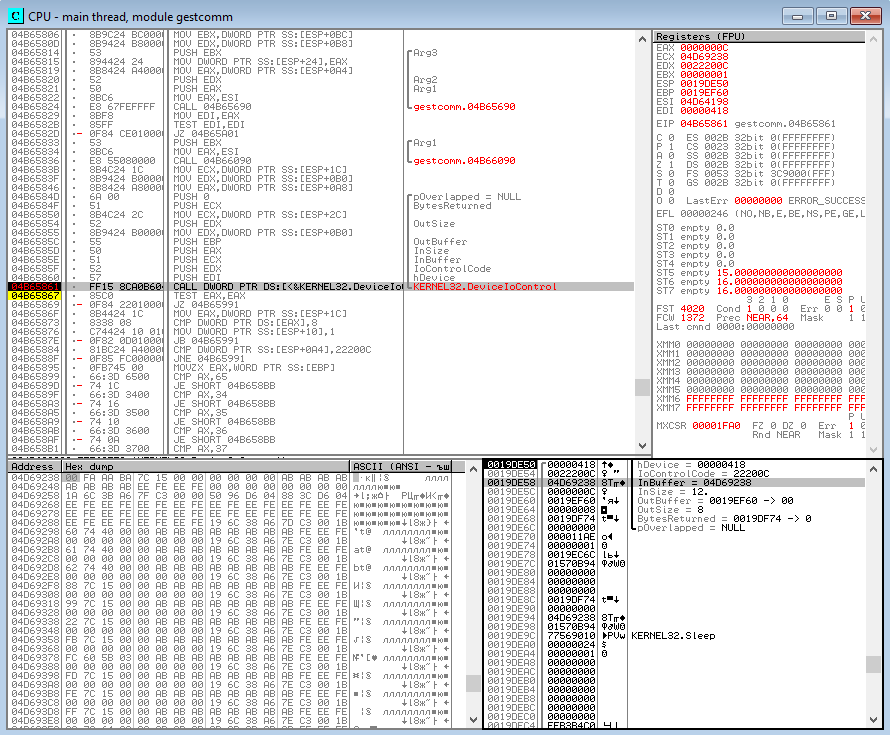Click the registers pane scroll up arrow
890x735 pixels.
(x=873, y=39)
